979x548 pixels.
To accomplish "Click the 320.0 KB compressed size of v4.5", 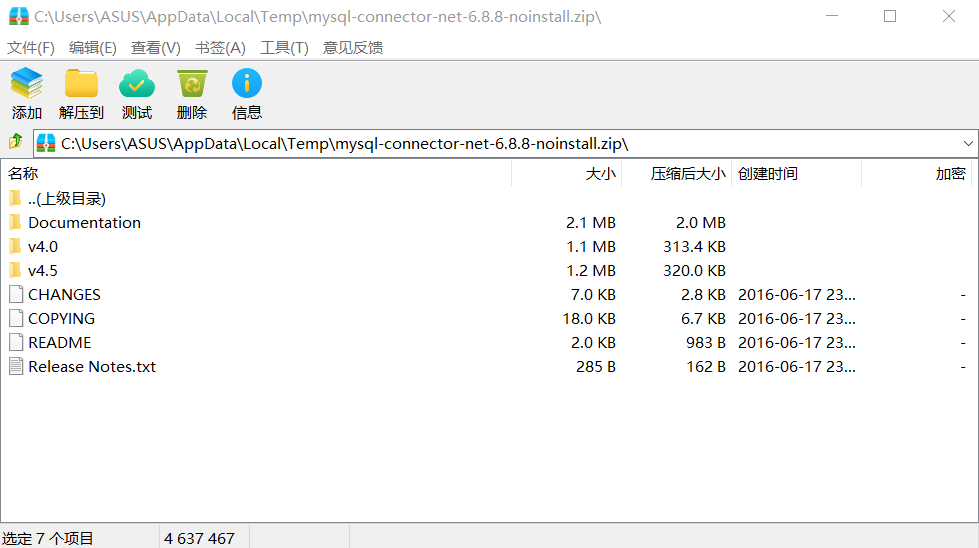I will click(x=694, y=270).
